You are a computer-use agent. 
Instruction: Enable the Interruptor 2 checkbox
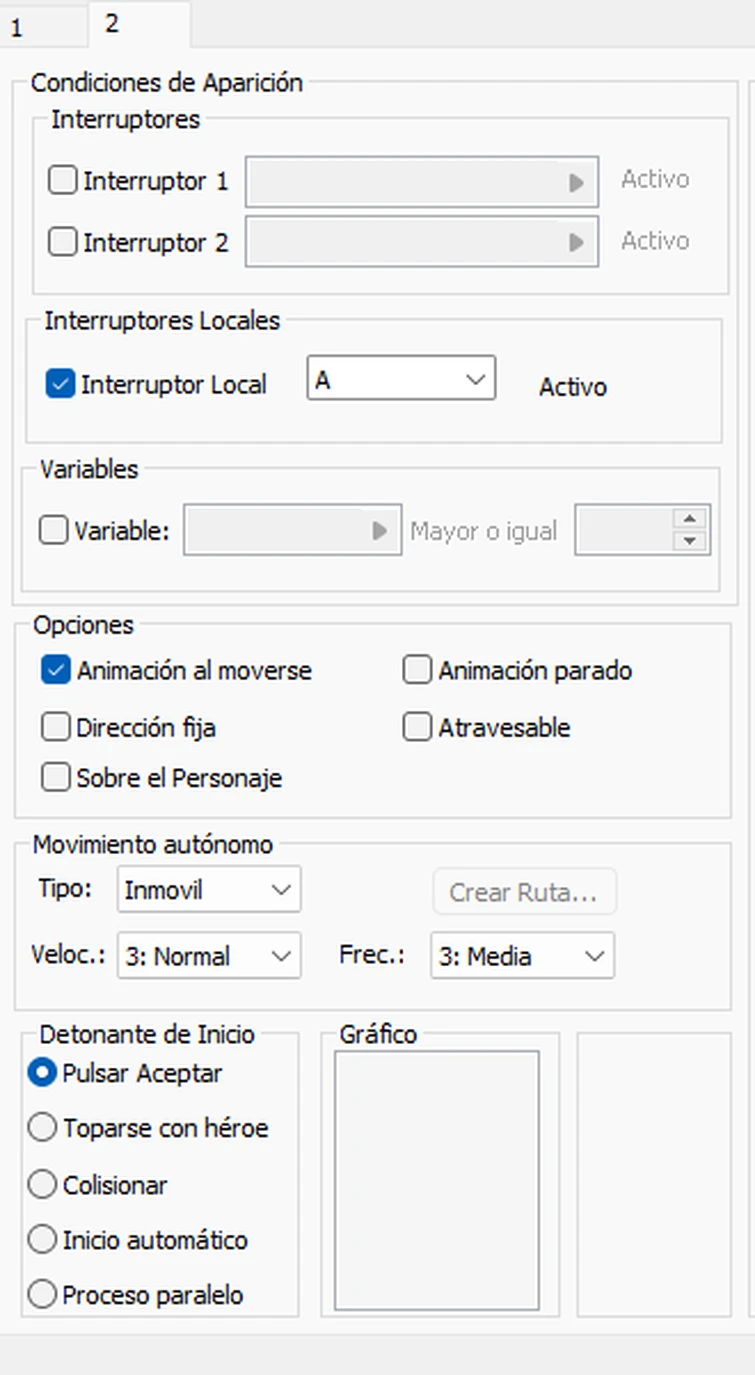(x=62, y=241)
